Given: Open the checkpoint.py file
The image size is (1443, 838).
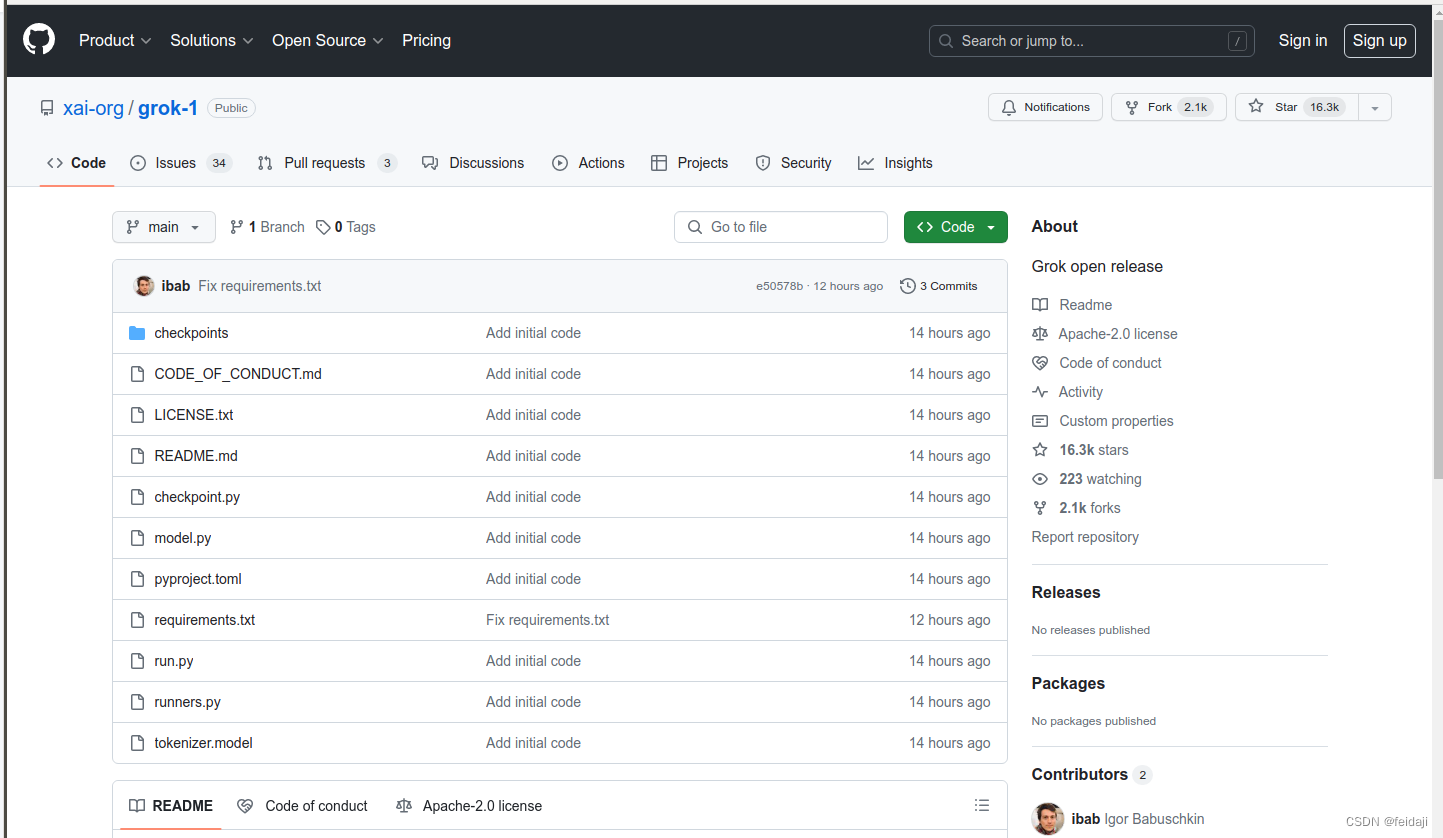Looking at the screenshot, I should click(x=197, y=497).
